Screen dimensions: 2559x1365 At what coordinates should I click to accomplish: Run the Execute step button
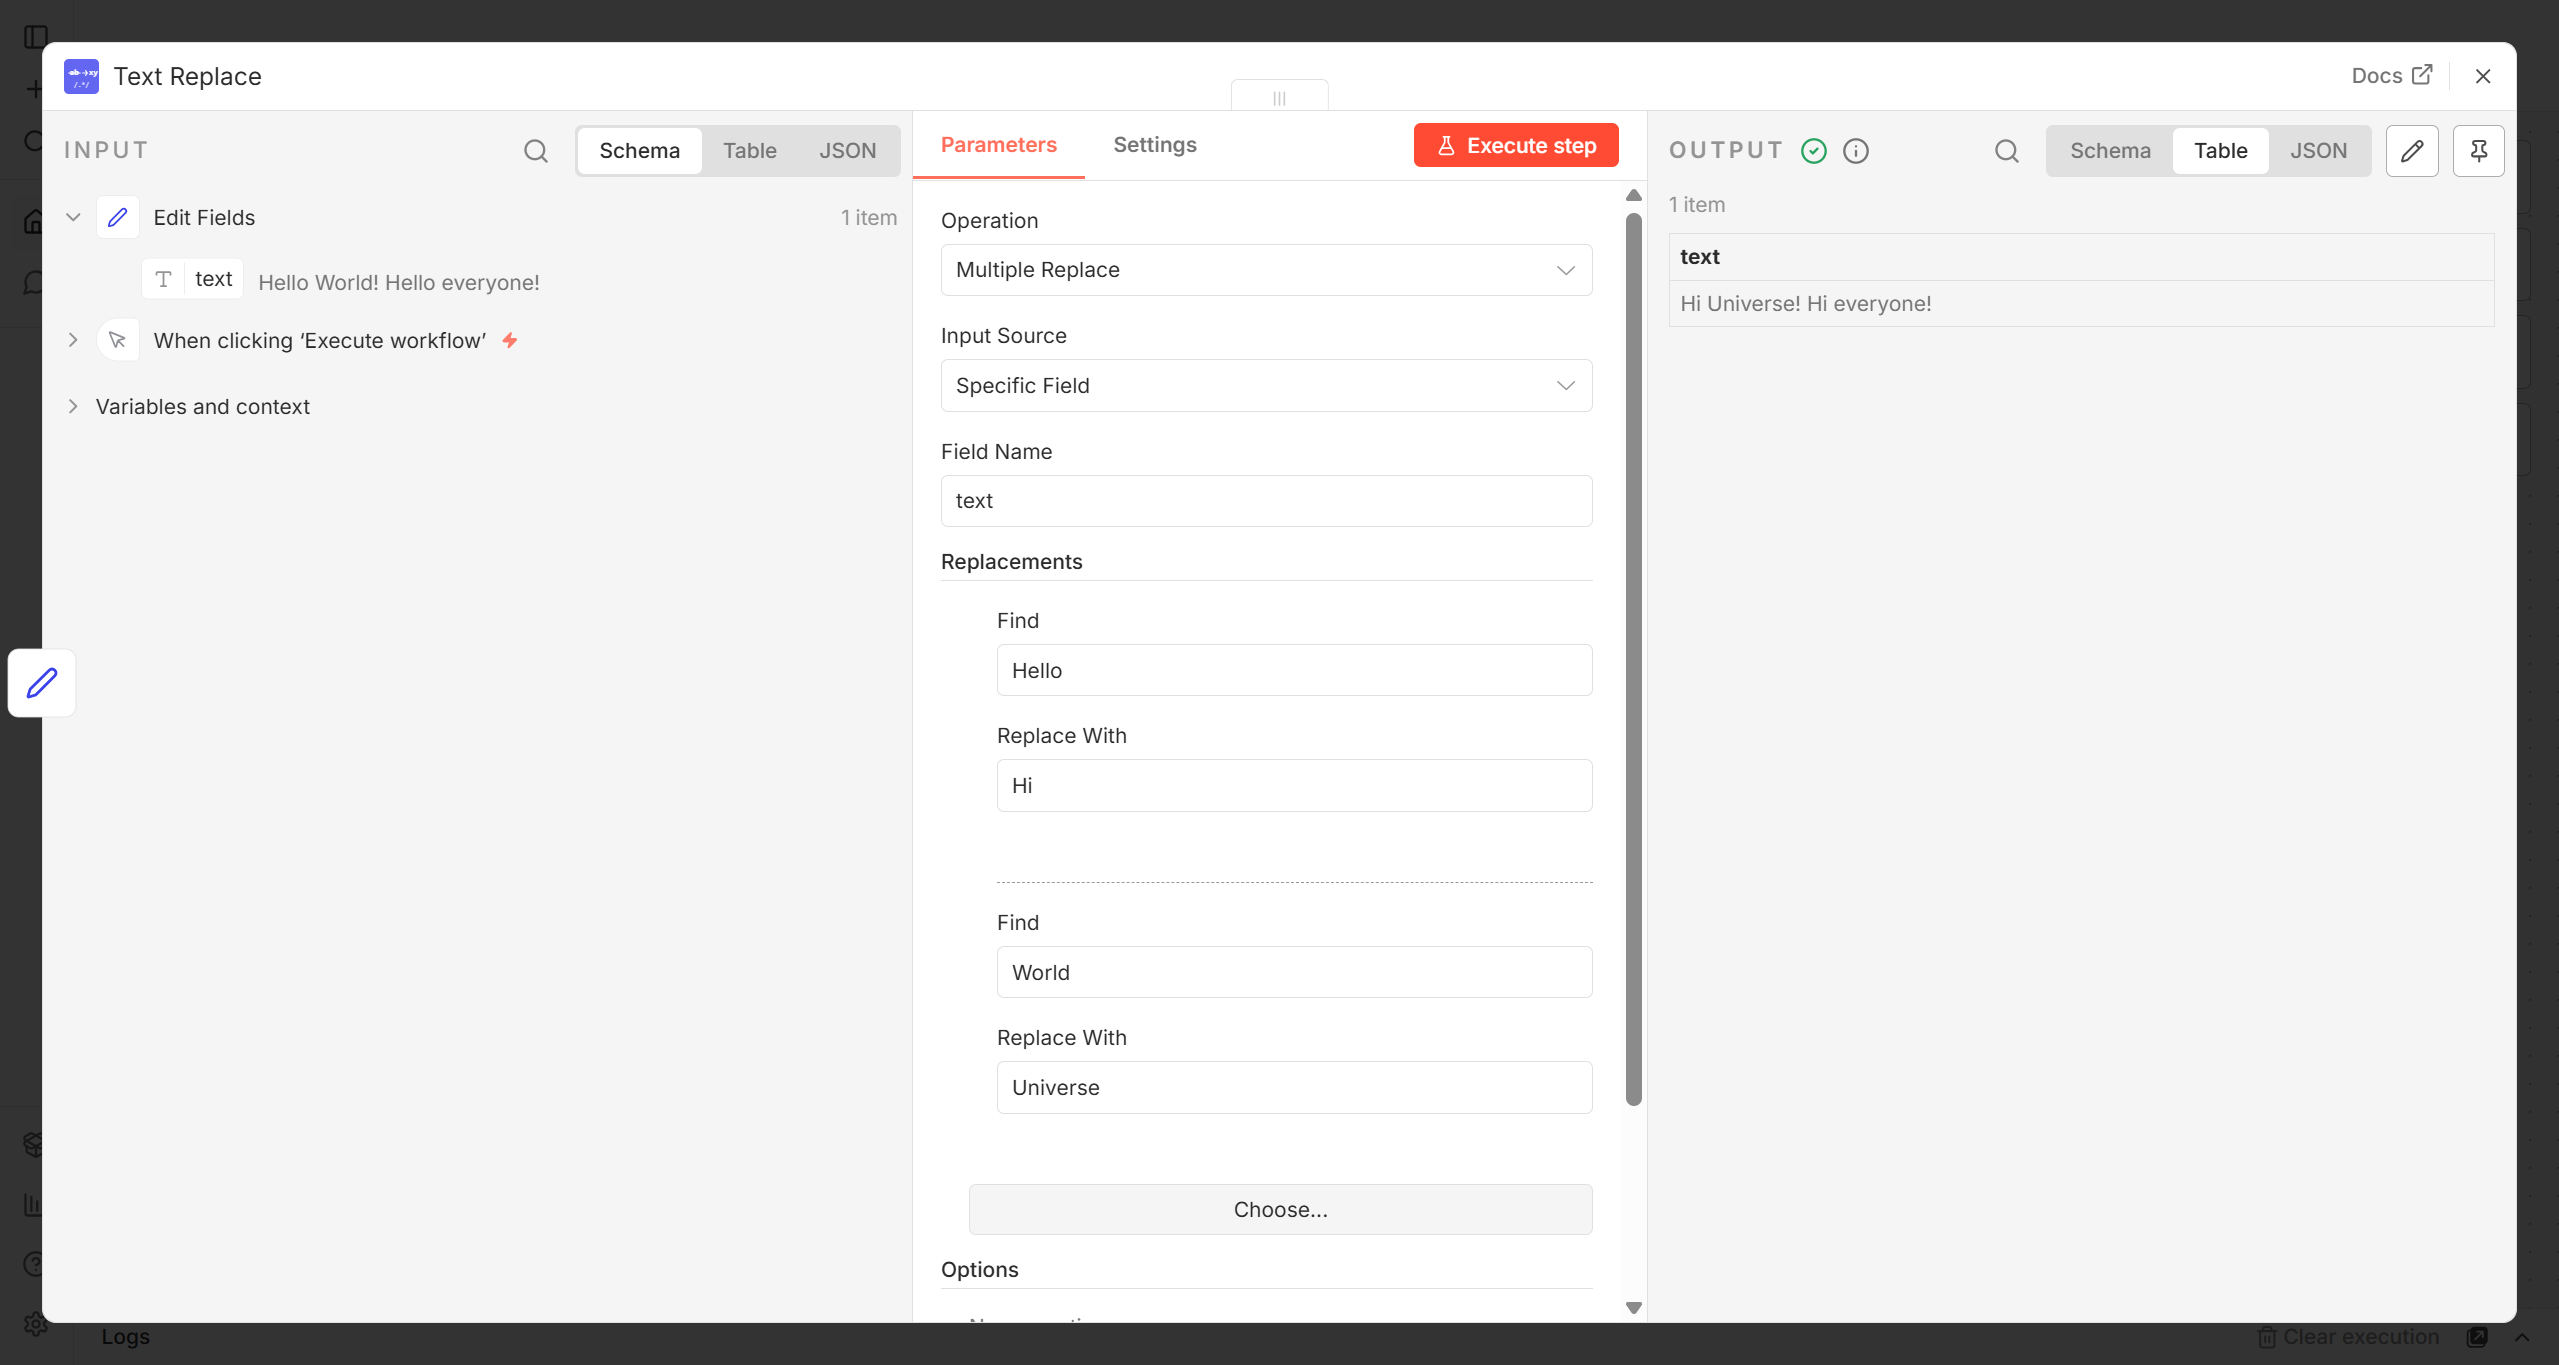click(1516, 145)
